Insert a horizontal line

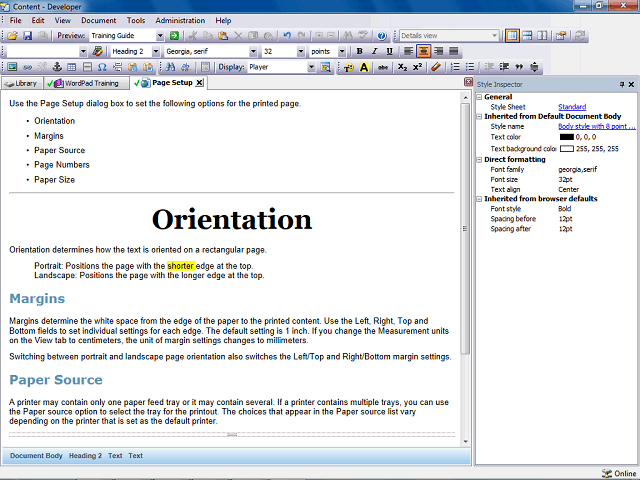[87, 67]
